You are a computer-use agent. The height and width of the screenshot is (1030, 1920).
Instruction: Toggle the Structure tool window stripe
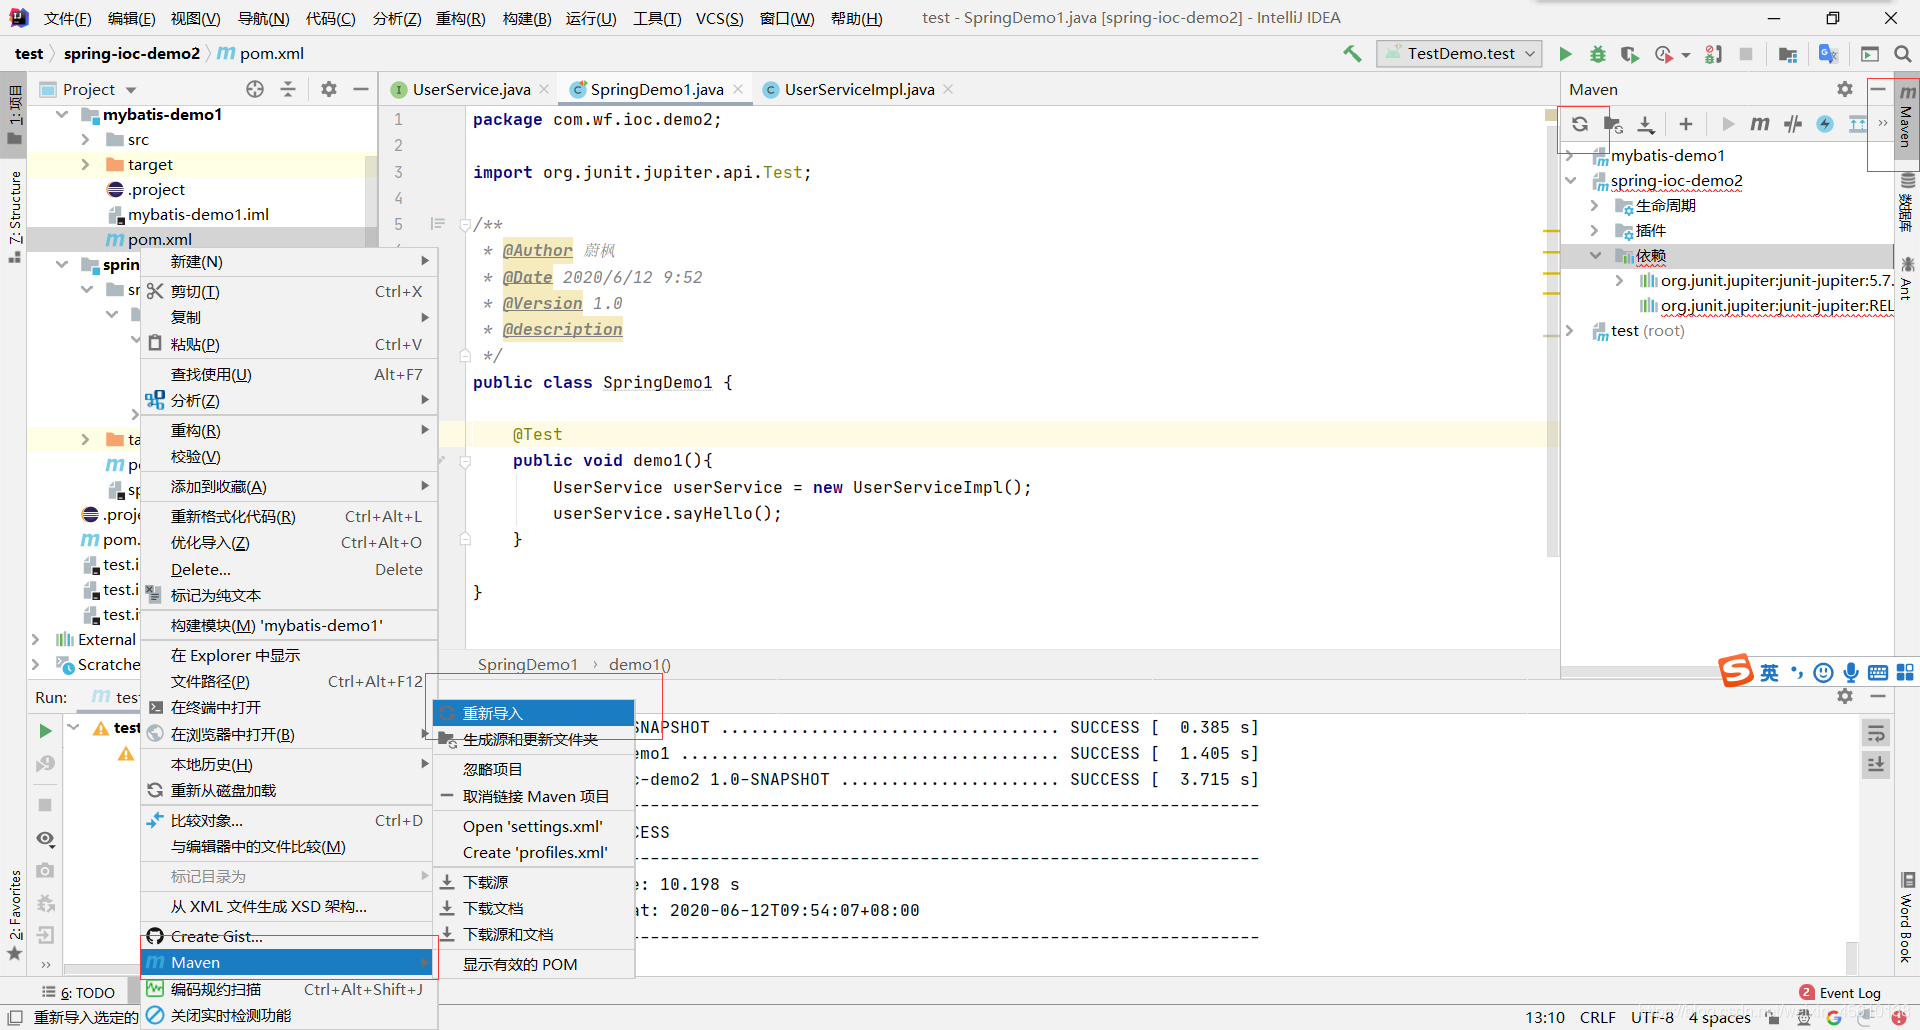click(x=15, y=216)
